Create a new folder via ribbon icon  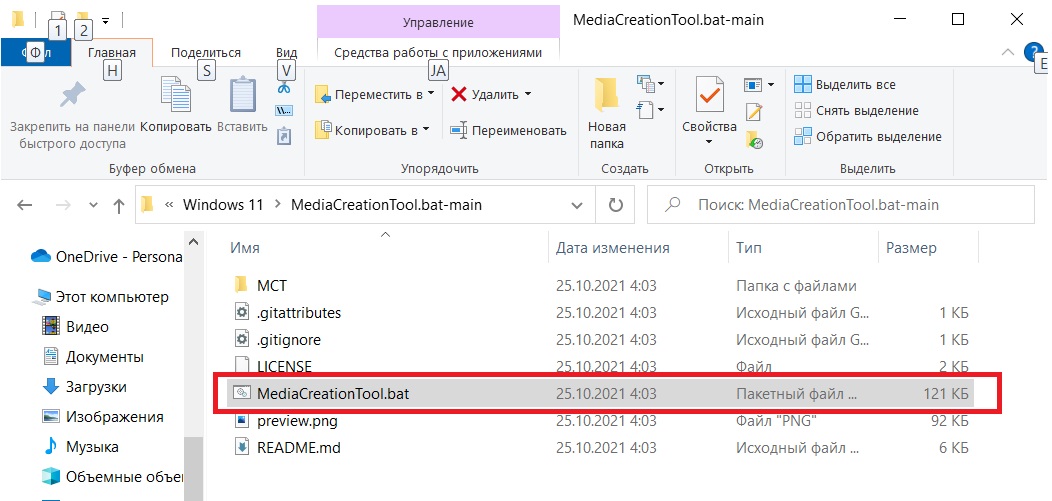click(606, 98)
